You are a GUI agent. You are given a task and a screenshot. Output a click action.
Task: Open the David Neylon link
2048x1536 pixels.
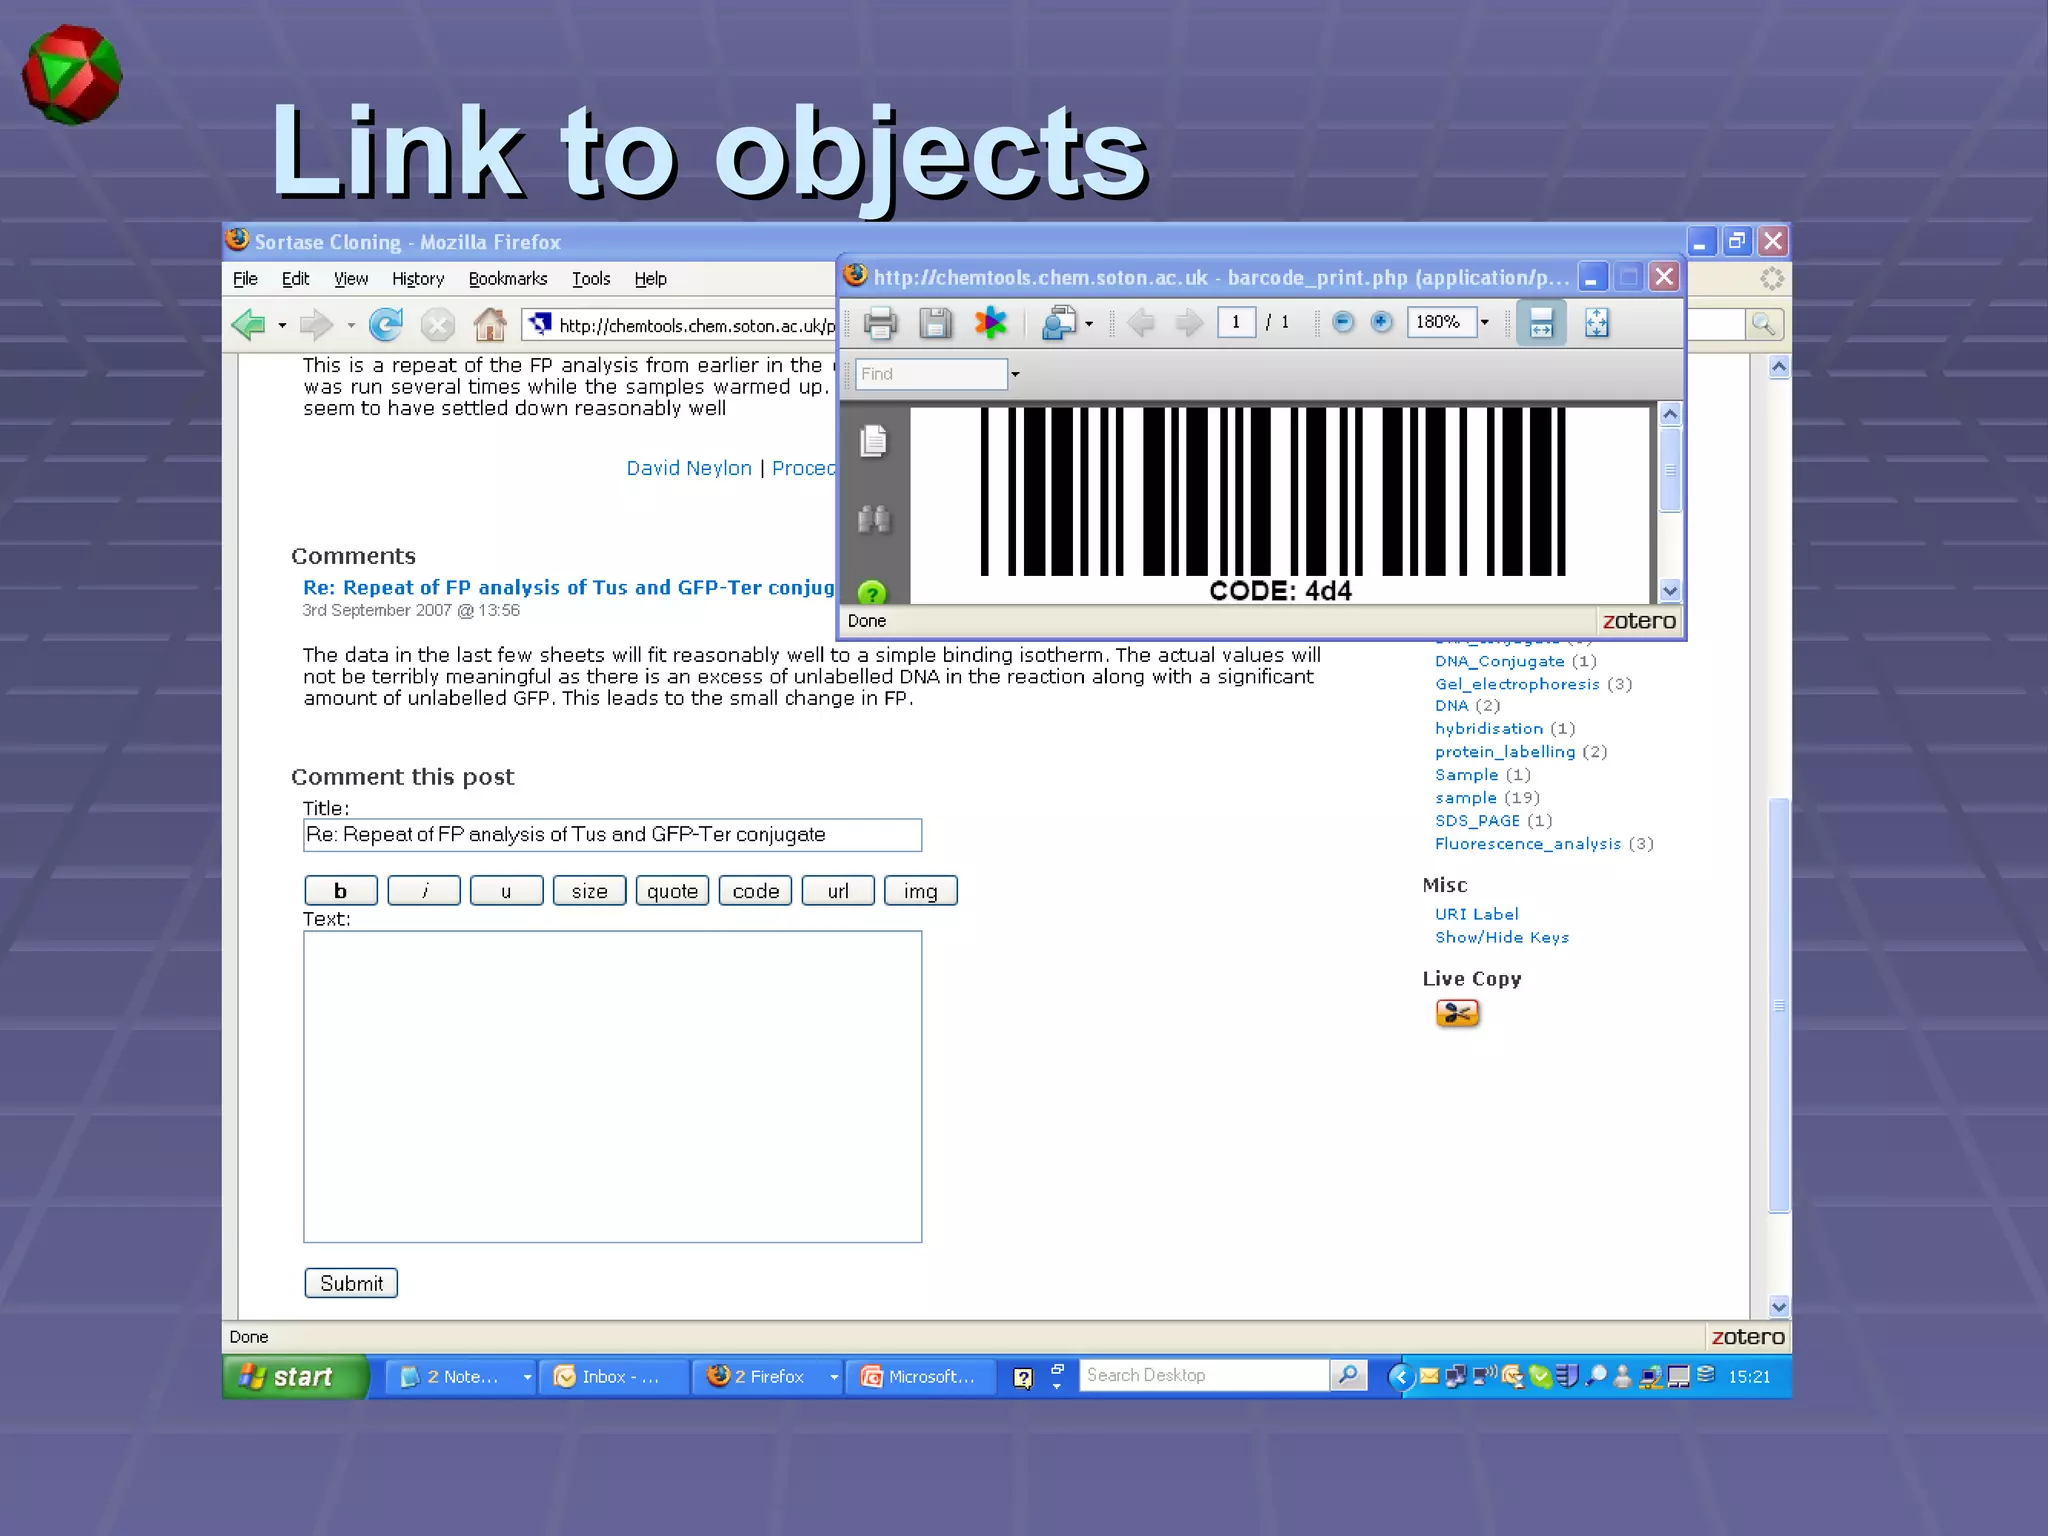pyautogui.click(x=689, y=468)
